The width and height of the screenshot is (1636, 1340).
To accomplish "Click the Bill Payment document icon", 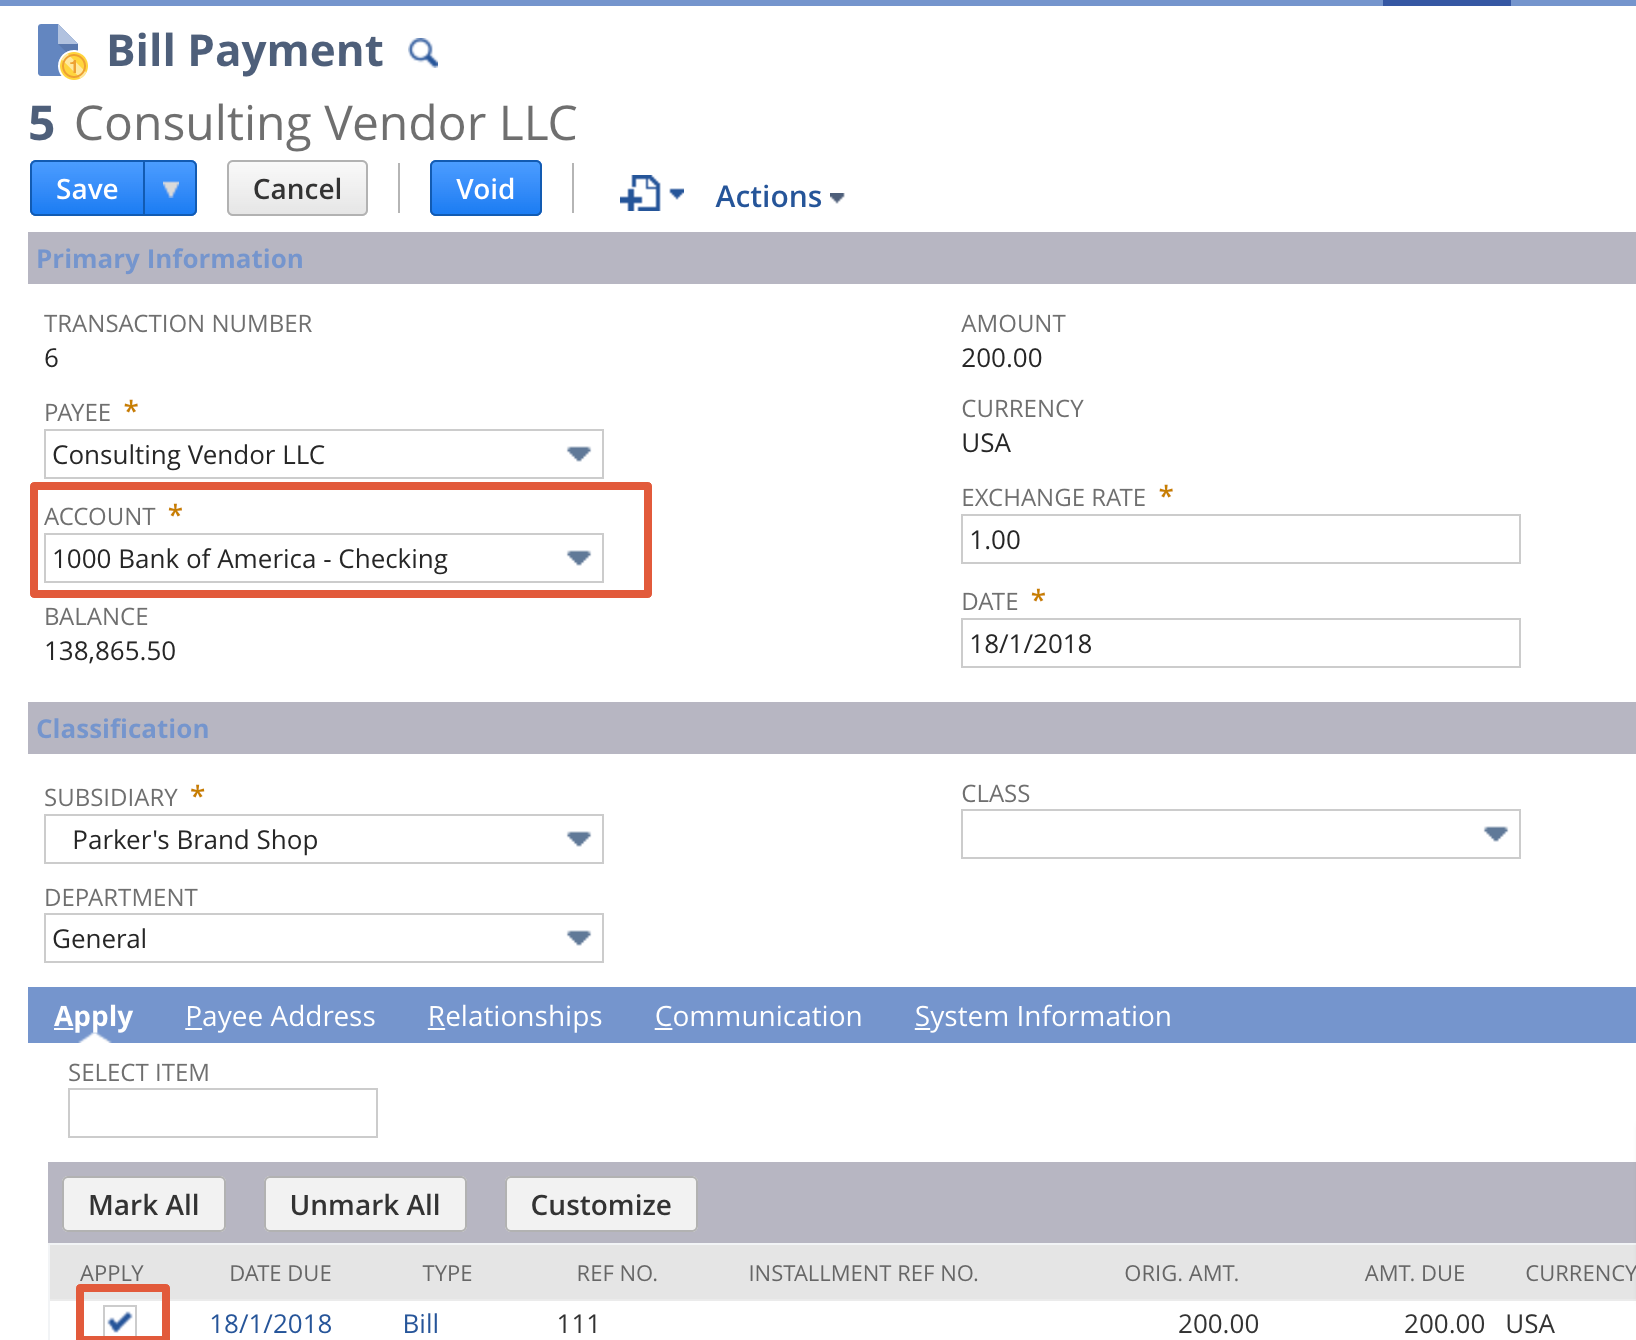I will coord(61,51).
